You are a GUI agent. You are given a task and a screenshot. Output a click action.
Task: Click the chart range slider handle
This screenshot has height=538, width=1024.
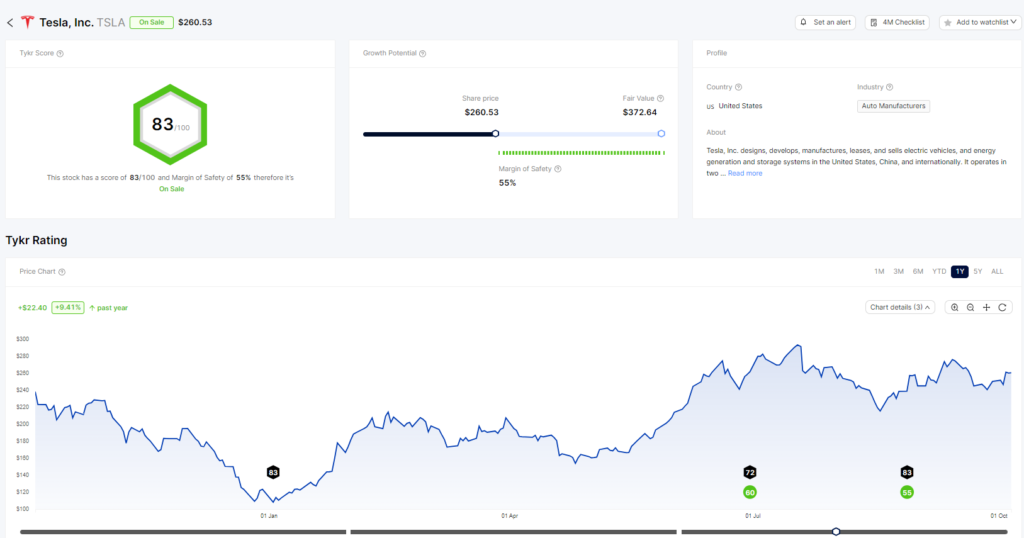pos(836,531)
